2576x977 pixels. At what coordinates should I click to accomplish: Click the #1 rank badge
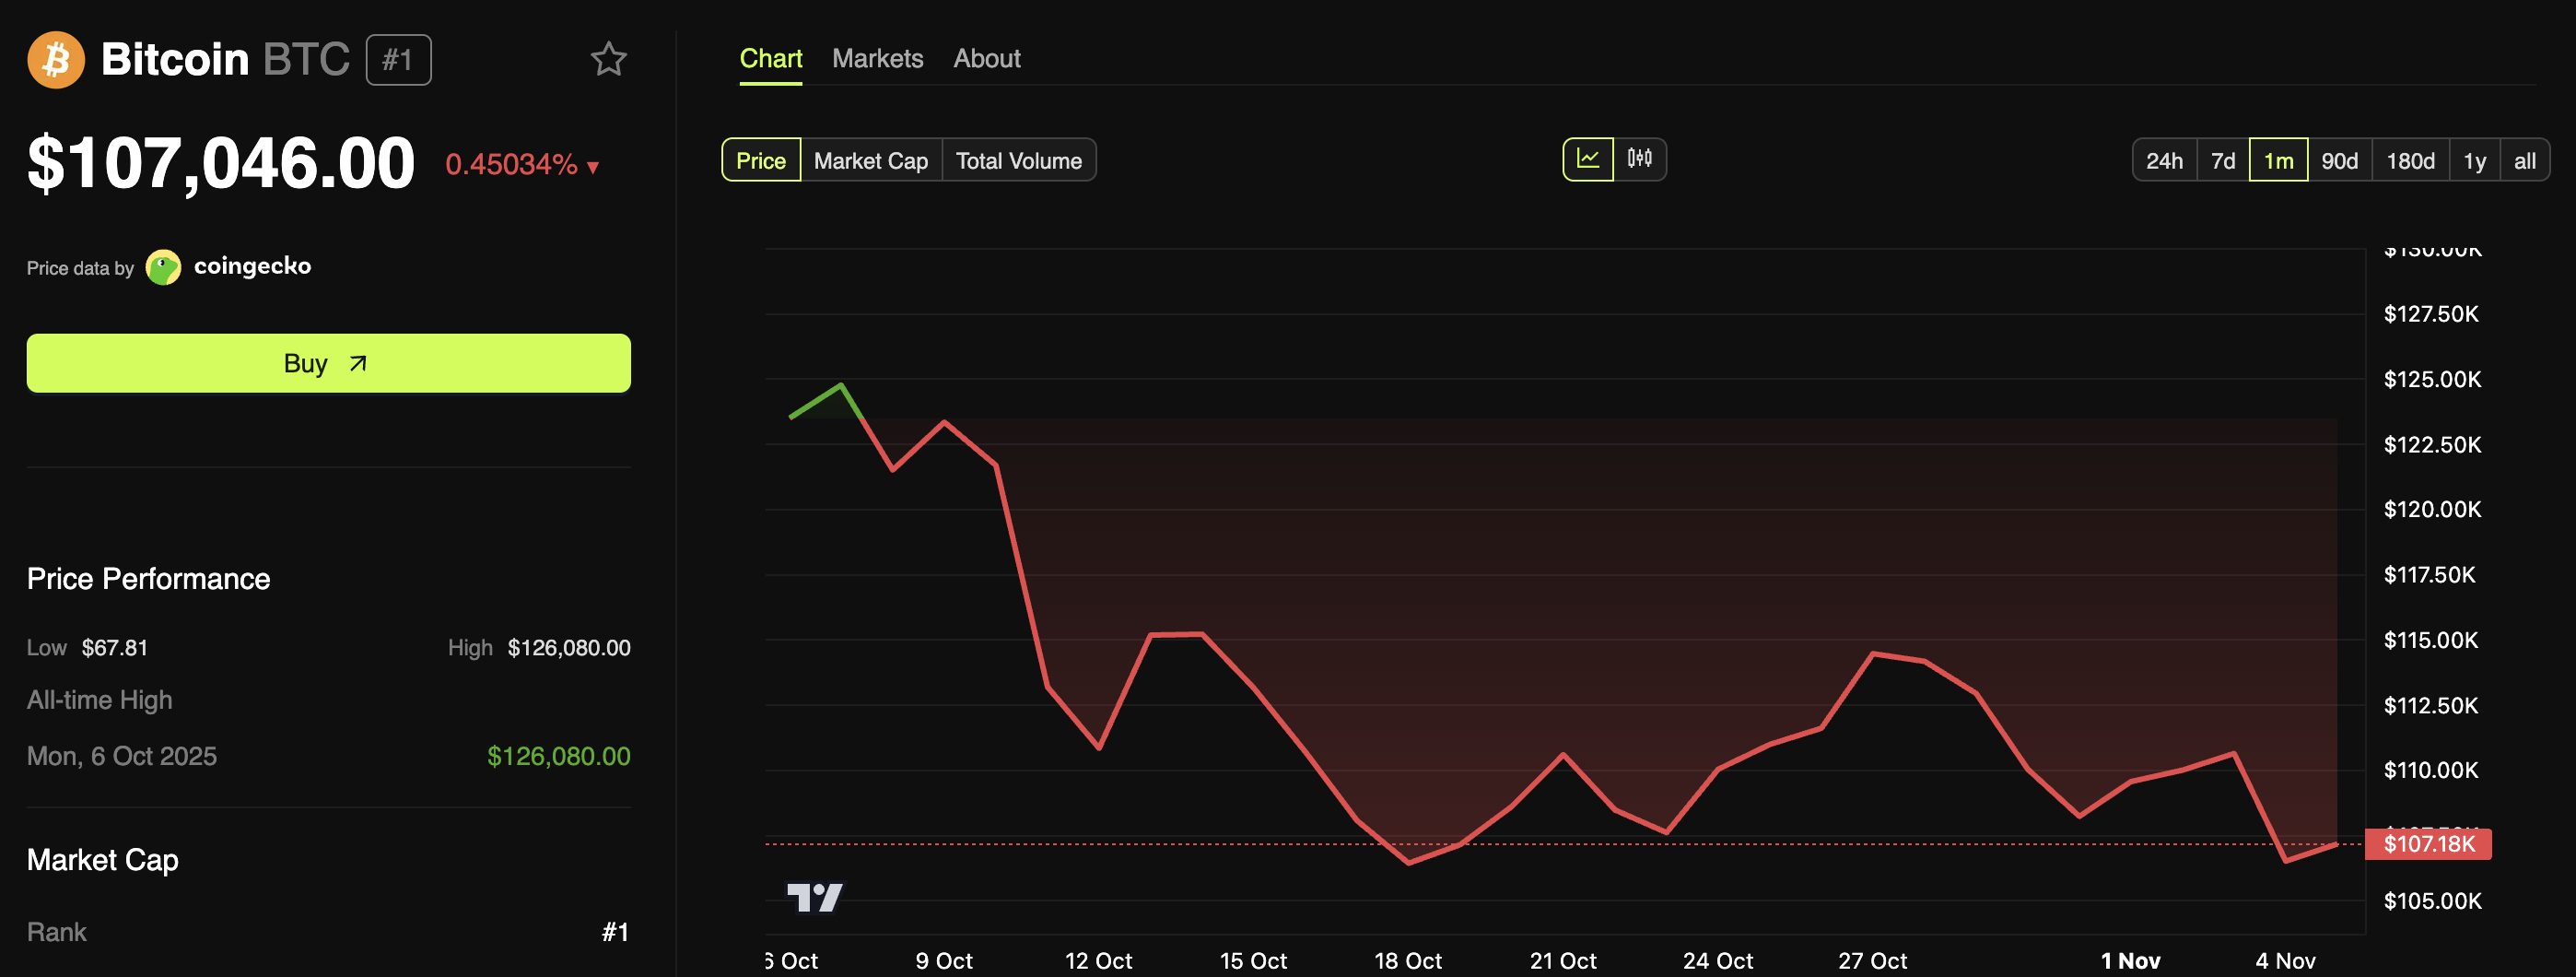[x=398, y=59]
